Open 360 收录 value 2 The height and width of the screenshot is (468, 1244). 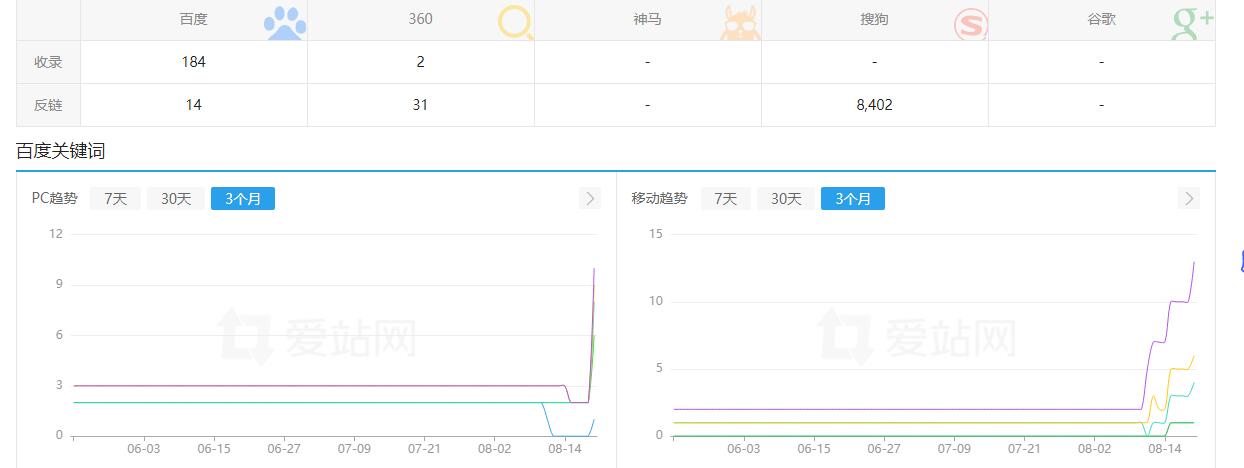tap(421, 62)
